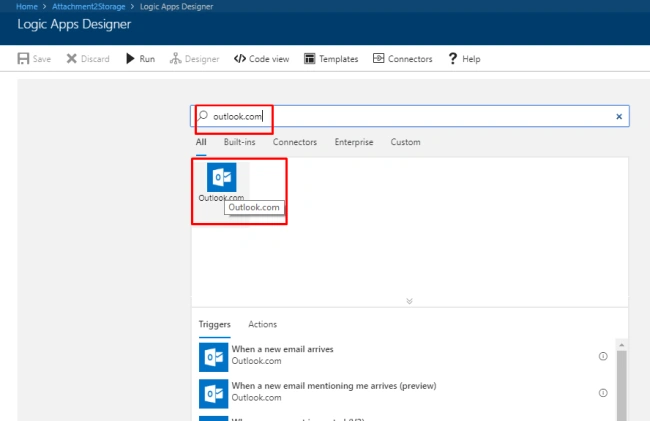
Task: Click Outlook icon for new email arrives trigger
Action: point(213,357)
